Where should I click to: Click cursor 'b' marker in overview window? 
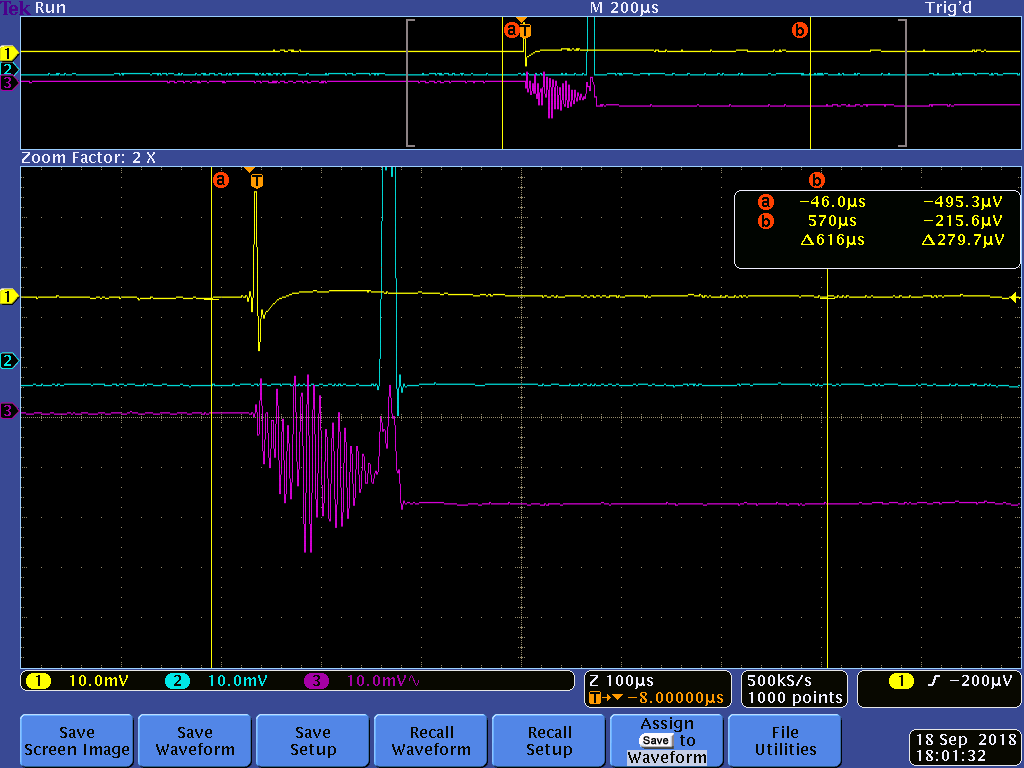click(x=799, y=29)
